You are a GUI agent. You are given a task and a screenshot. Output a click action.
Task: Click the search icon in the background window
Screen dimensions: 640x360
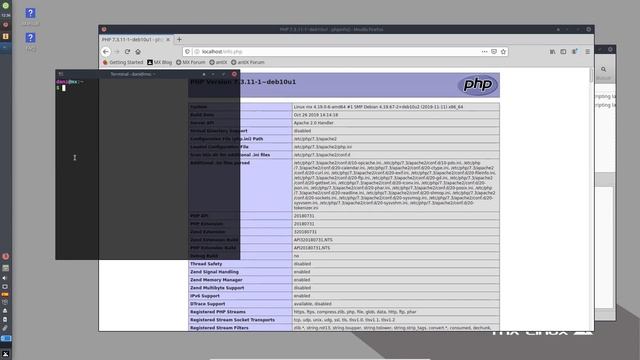pyautogui.click(x=603, y=69)
